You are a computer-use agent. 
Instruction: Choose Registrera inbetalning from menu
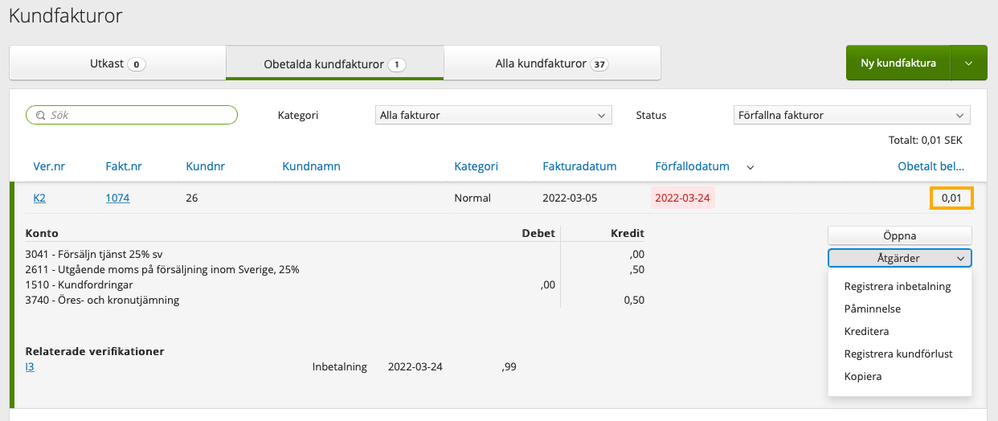pyautogui.click(x=897, y=286)
